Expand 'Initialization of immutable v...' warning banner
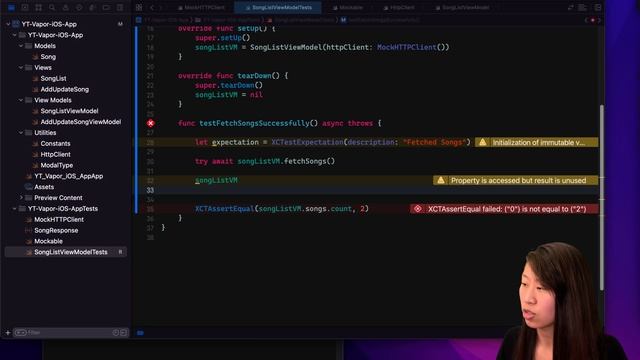This screenshot has height=360, width=640. [537, 142]
